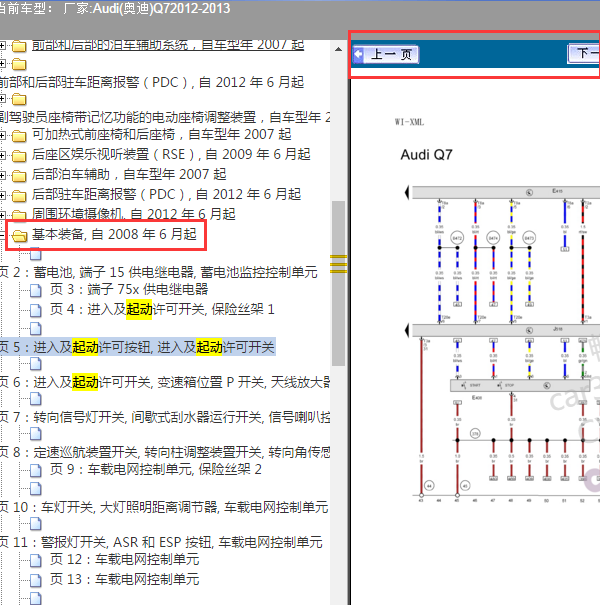Image resolution: width=600 pixels, height=605 pixels.
Task: Open 页 3：端子 75x 供电继电器
Action: [x=129, y=289]
